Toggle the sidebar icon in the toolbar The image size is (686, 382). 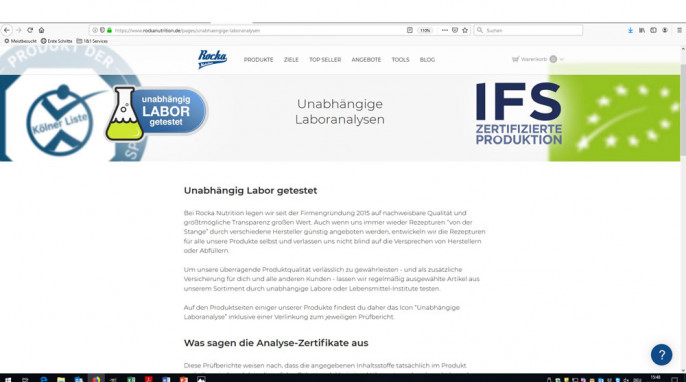tap(653, 30)
